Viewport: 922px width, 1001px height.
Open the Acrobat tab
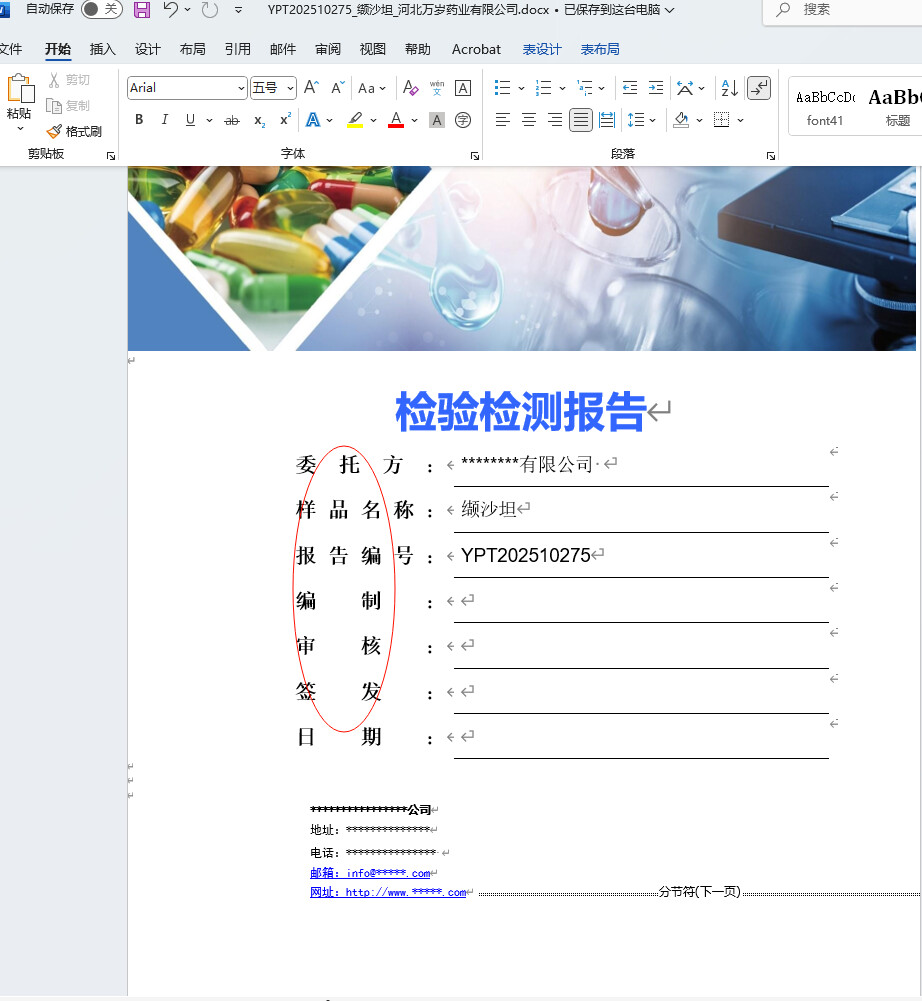coord(476,49)
